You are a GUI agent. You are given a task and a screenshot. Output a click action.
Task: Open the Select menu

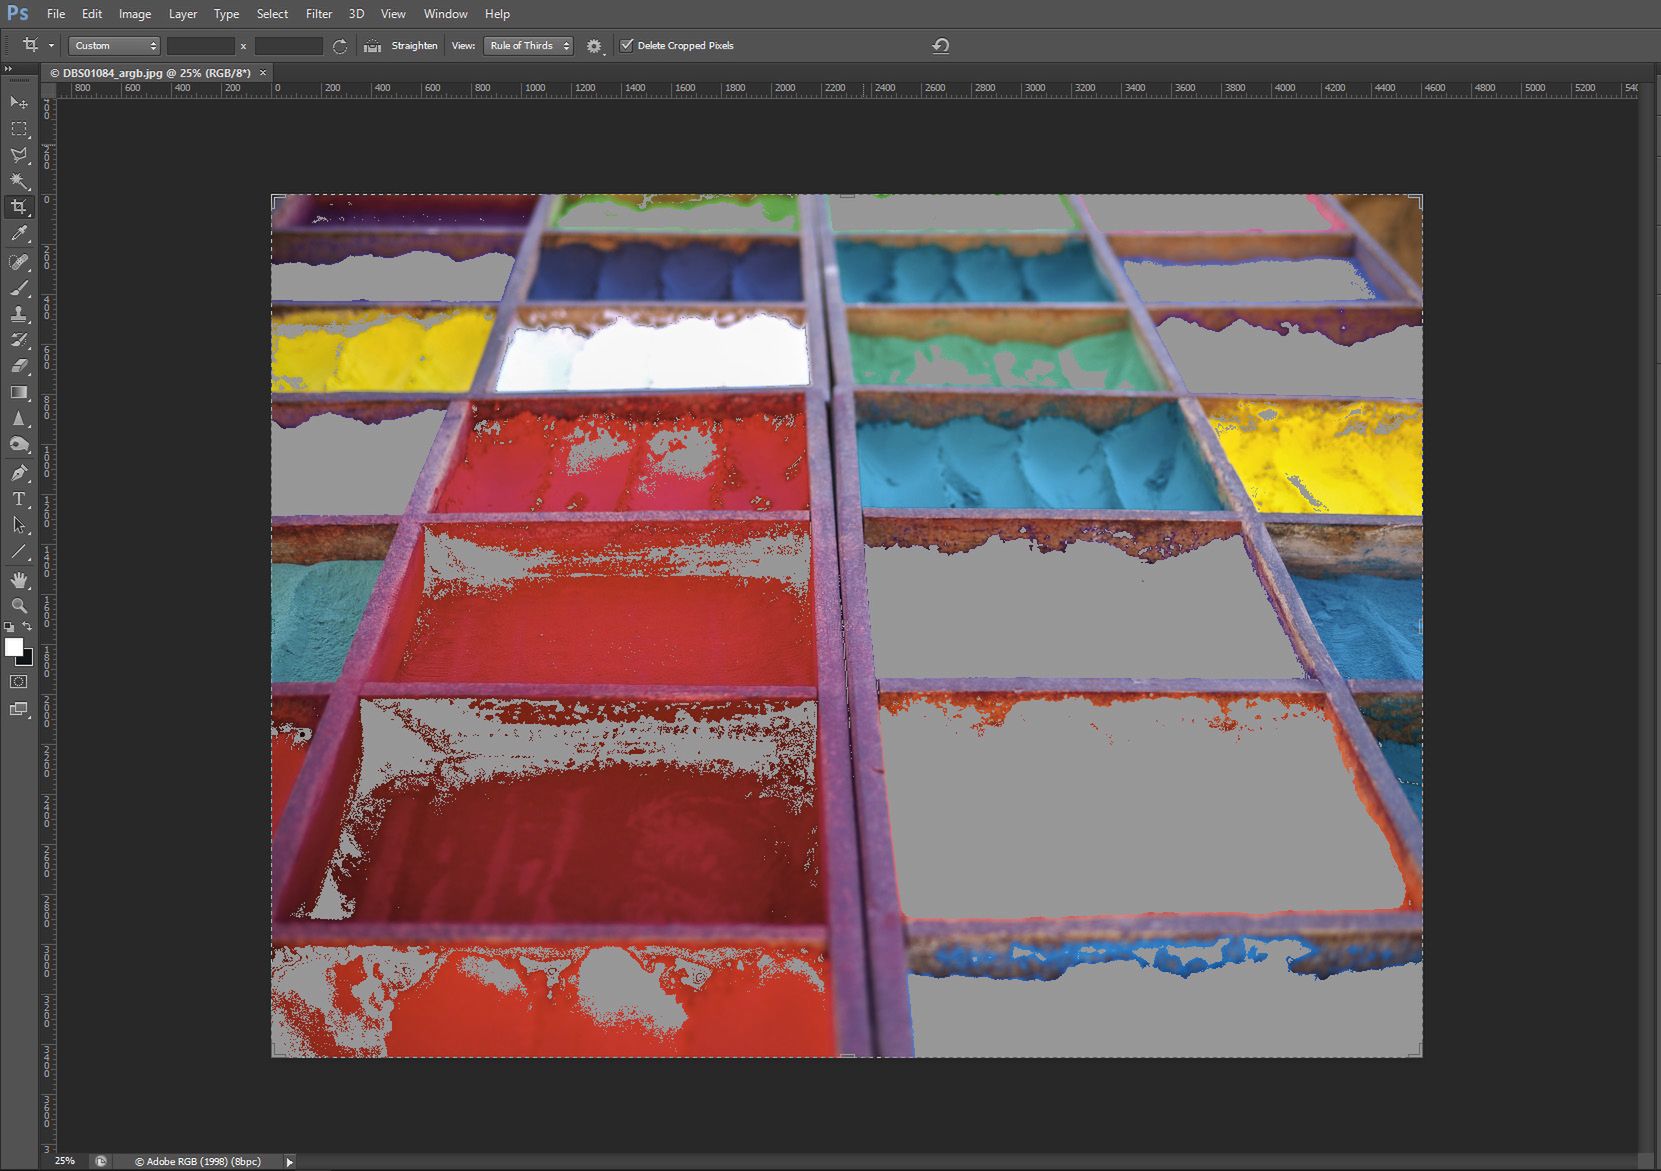click(x=272, y=14)
